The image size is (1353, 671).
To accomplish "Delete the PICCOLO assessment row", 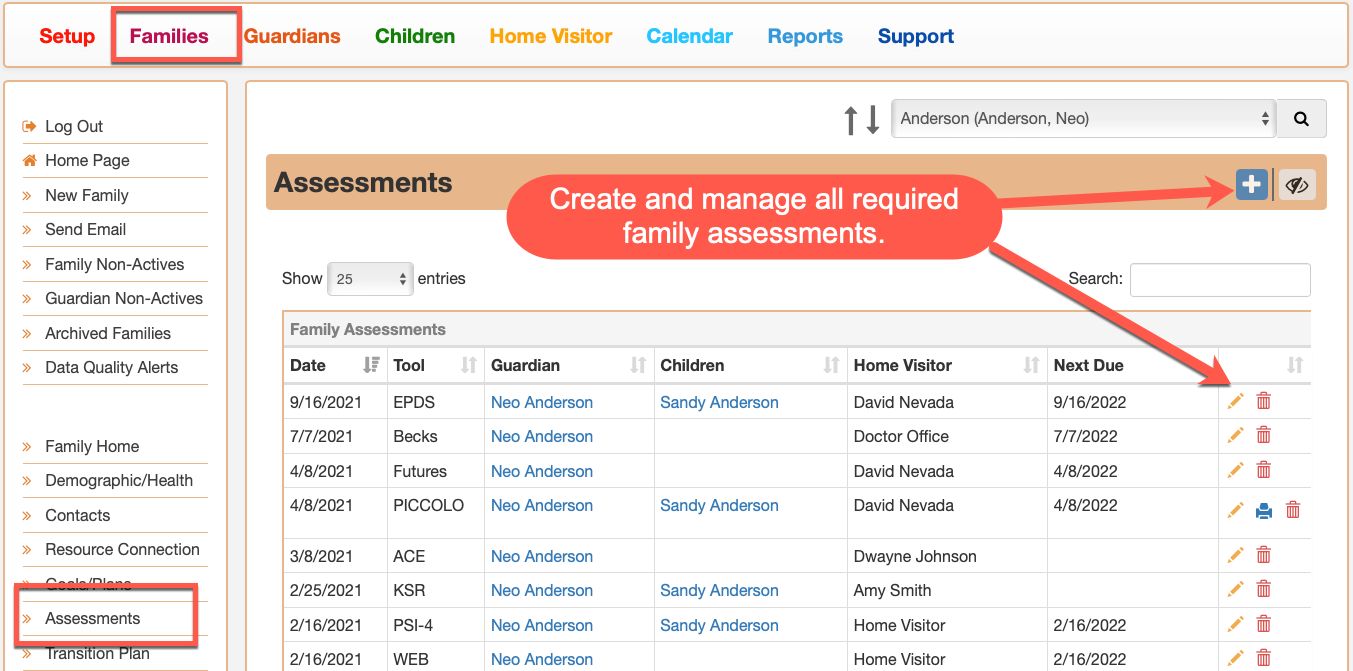I will point(1293,510).
